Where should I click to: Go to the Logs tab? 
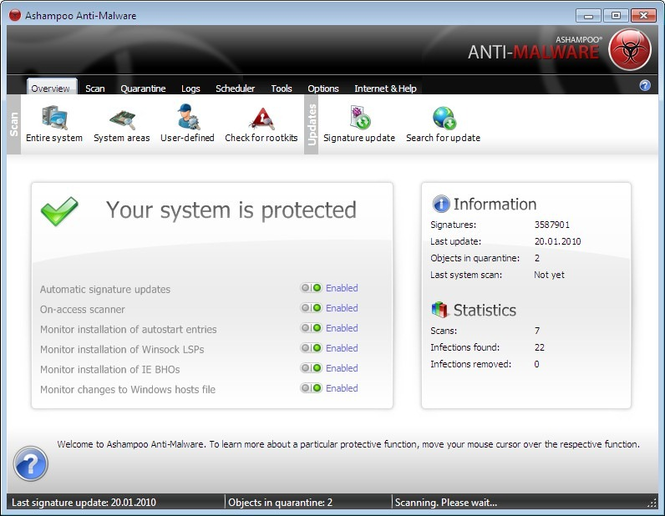[190, 88]
